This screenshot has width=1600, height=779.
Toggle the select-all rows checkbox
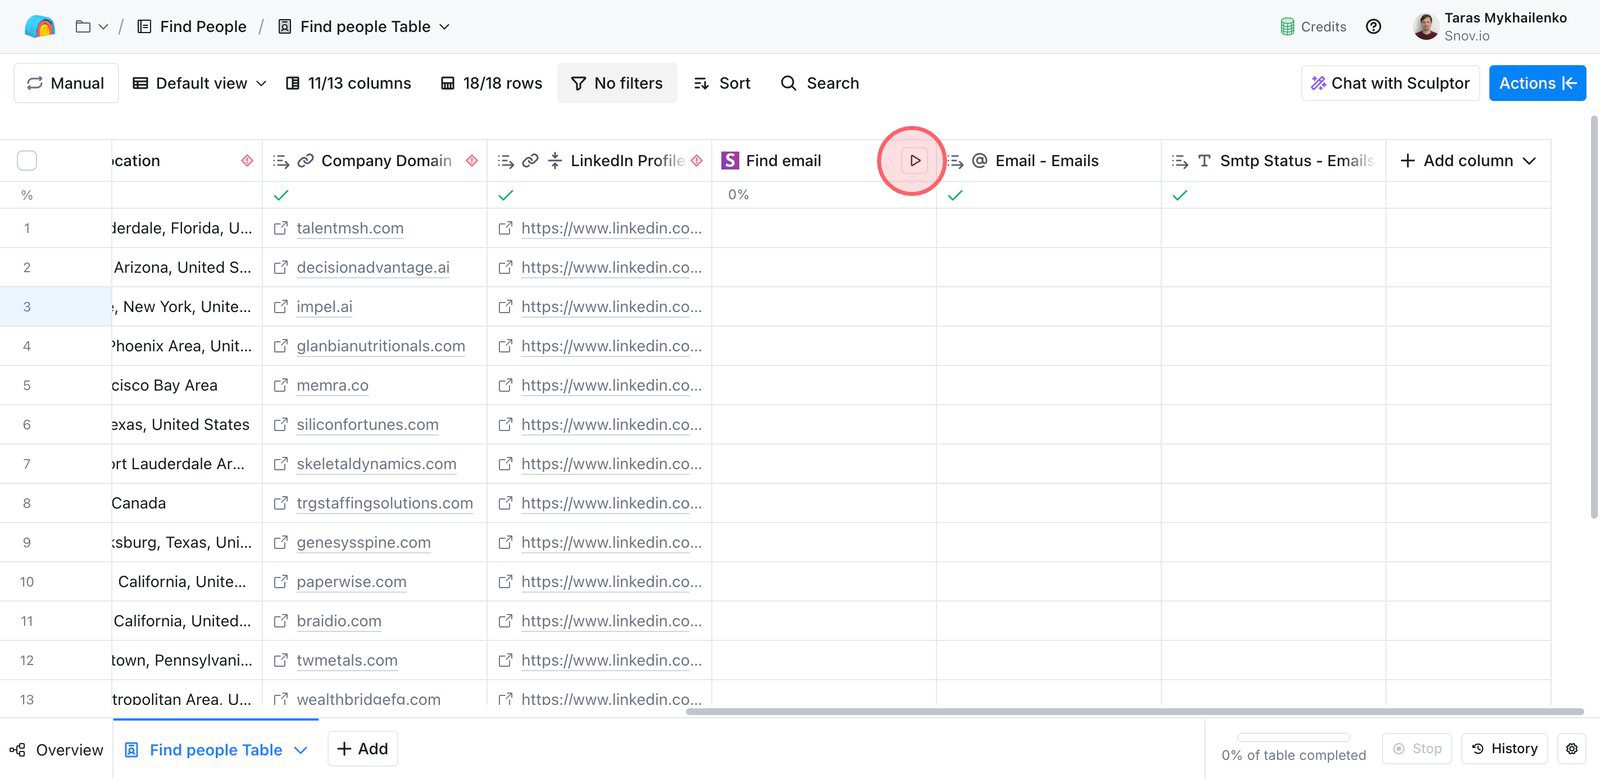pos(27,160)
